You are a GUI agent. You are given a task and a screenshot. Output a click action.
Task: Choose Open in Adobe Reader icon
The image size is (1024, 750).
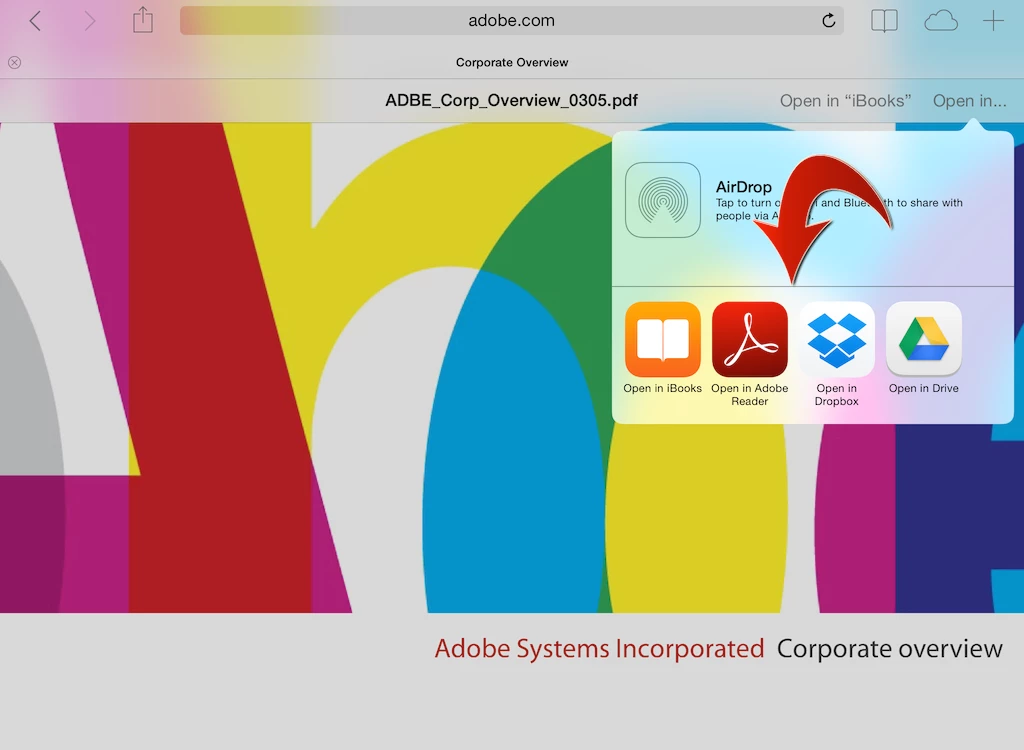(750, 339)
